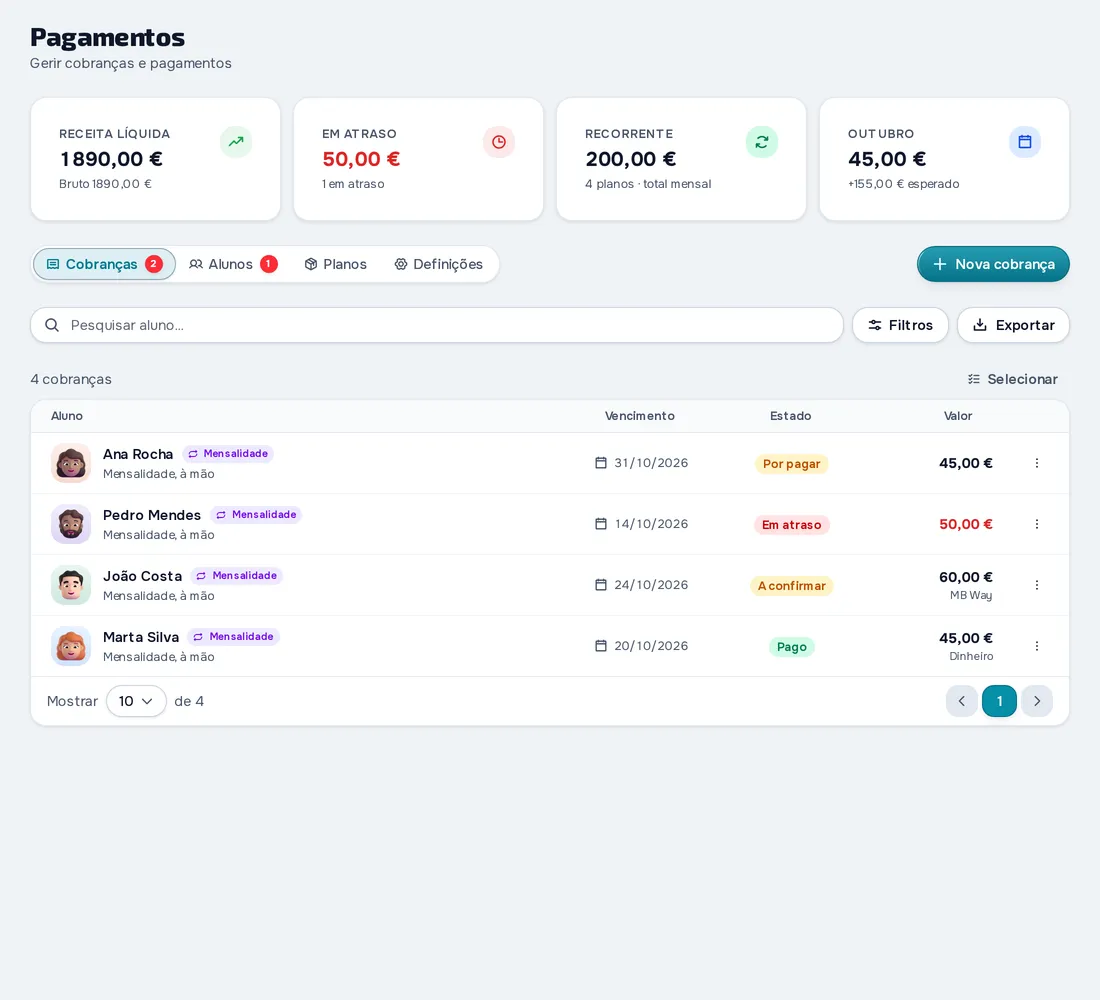1100x1000 pixels.
Task: Click the Valor column header
Action: [958, 416]
